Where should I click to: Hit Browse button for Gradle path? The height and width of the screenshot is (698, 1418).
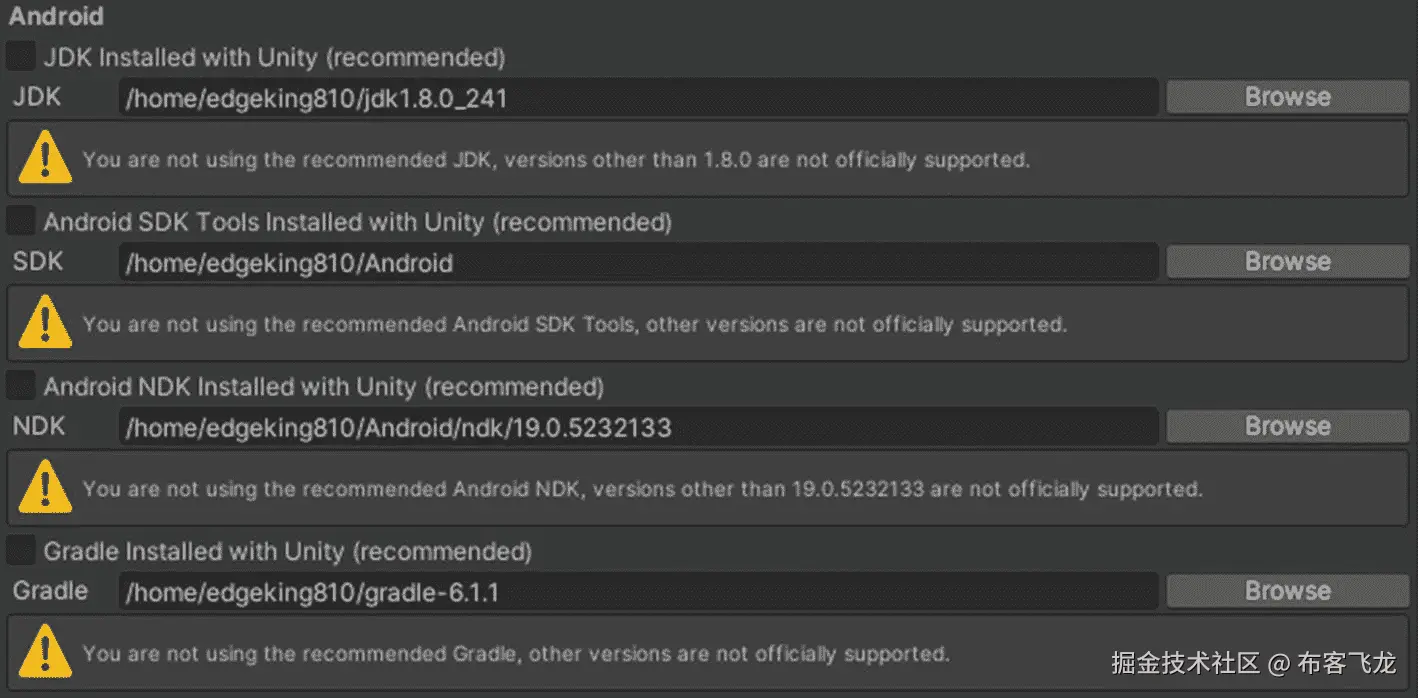1287,591
